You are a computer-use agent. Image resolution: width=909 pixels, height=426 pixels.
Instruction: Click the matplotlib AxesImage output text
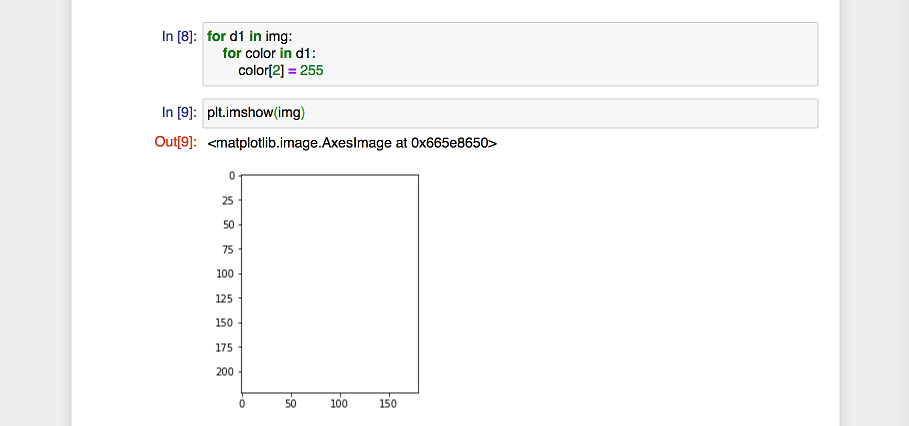(352, 143)
